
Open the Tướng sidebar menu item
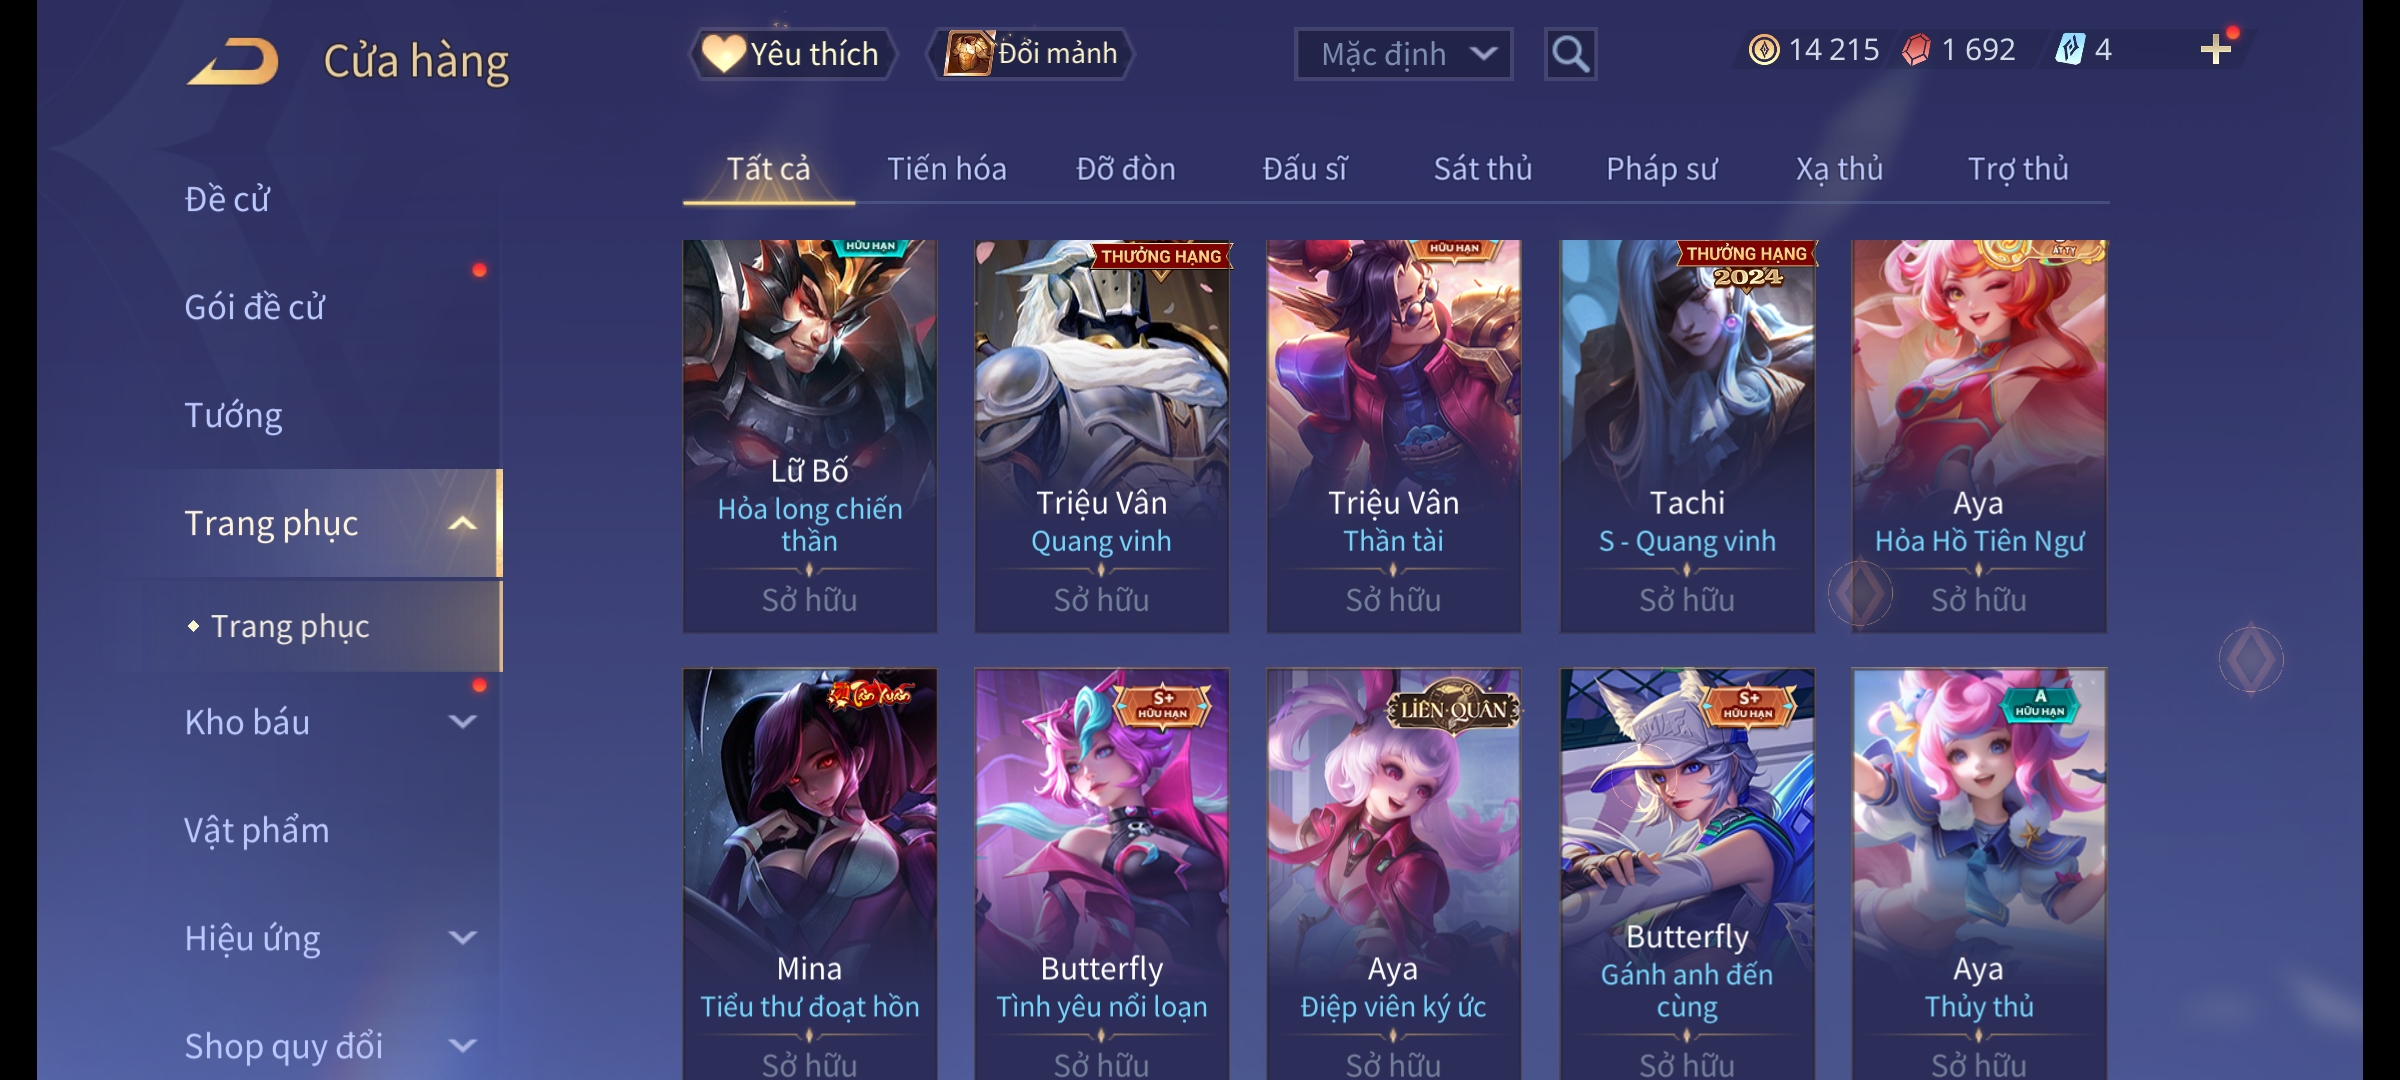click(x=233, y=415)
